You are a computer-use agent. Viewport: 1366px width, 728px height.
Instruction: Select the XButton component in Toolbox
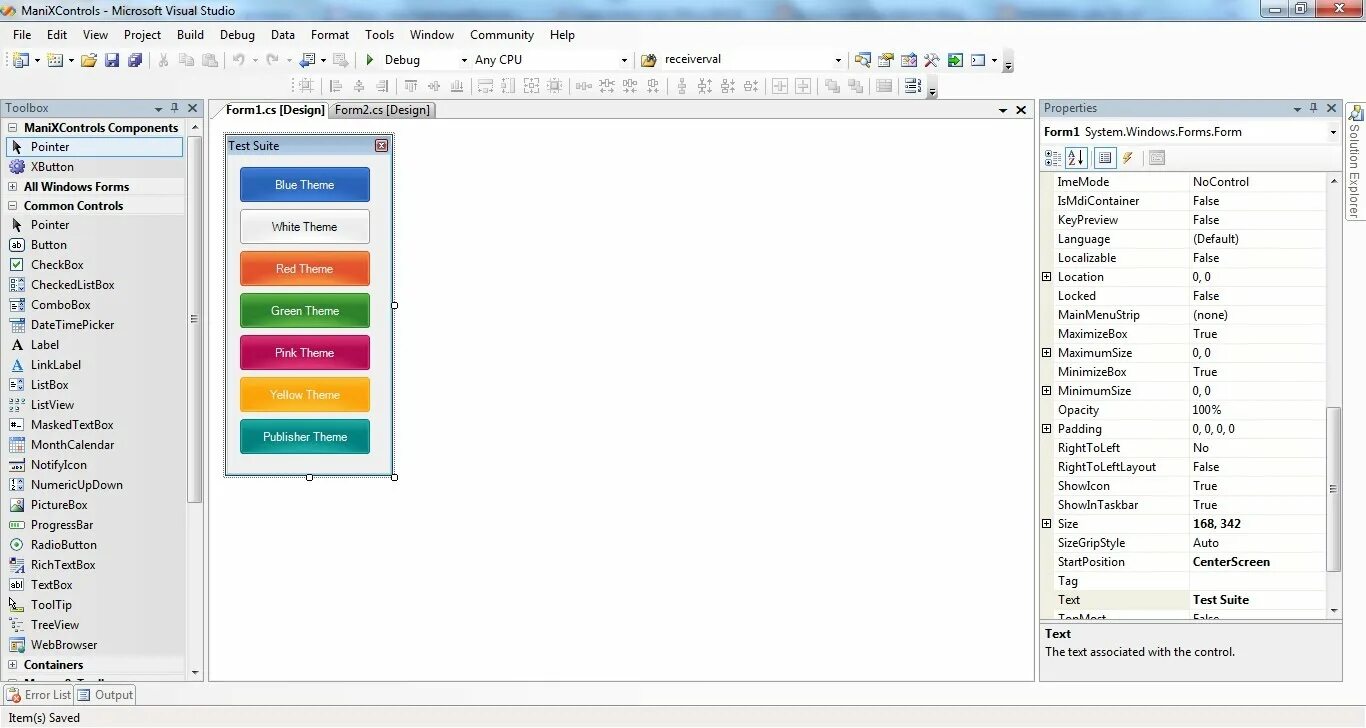pos(95,167)
